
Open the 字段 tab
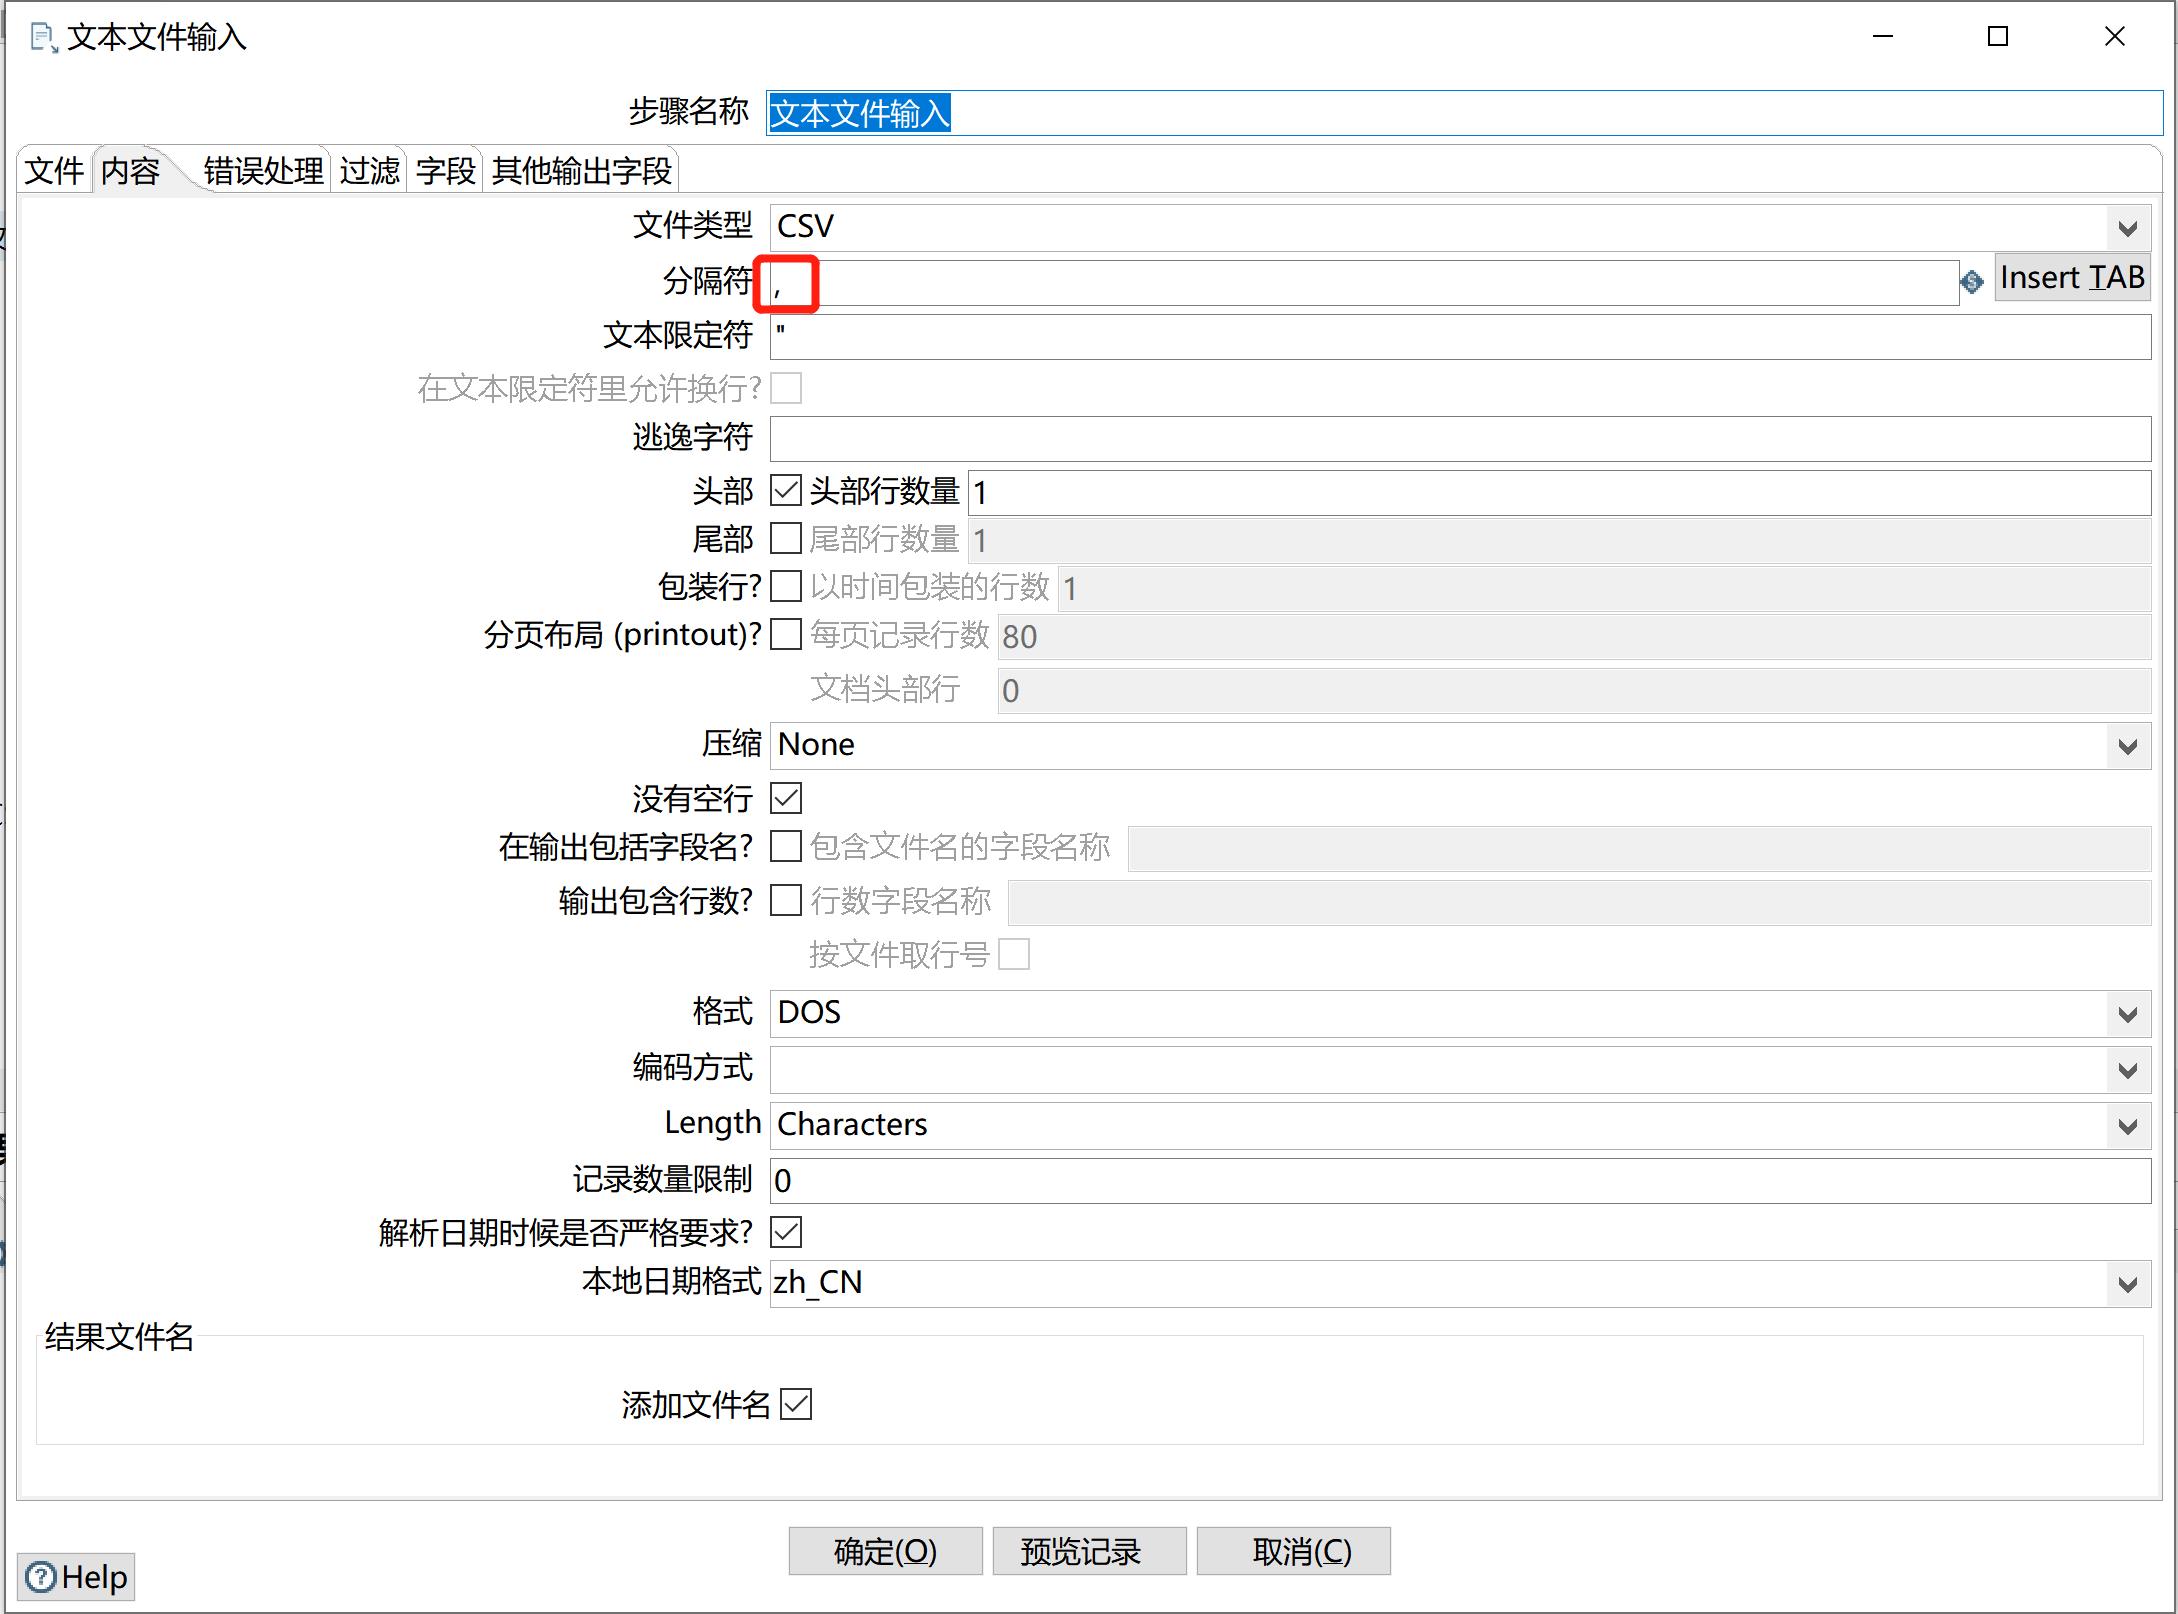446,171
